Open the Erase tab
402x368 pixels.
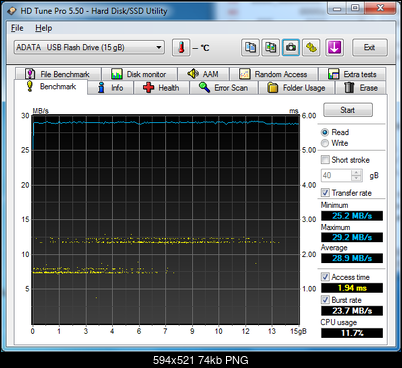tap(361, 88)
